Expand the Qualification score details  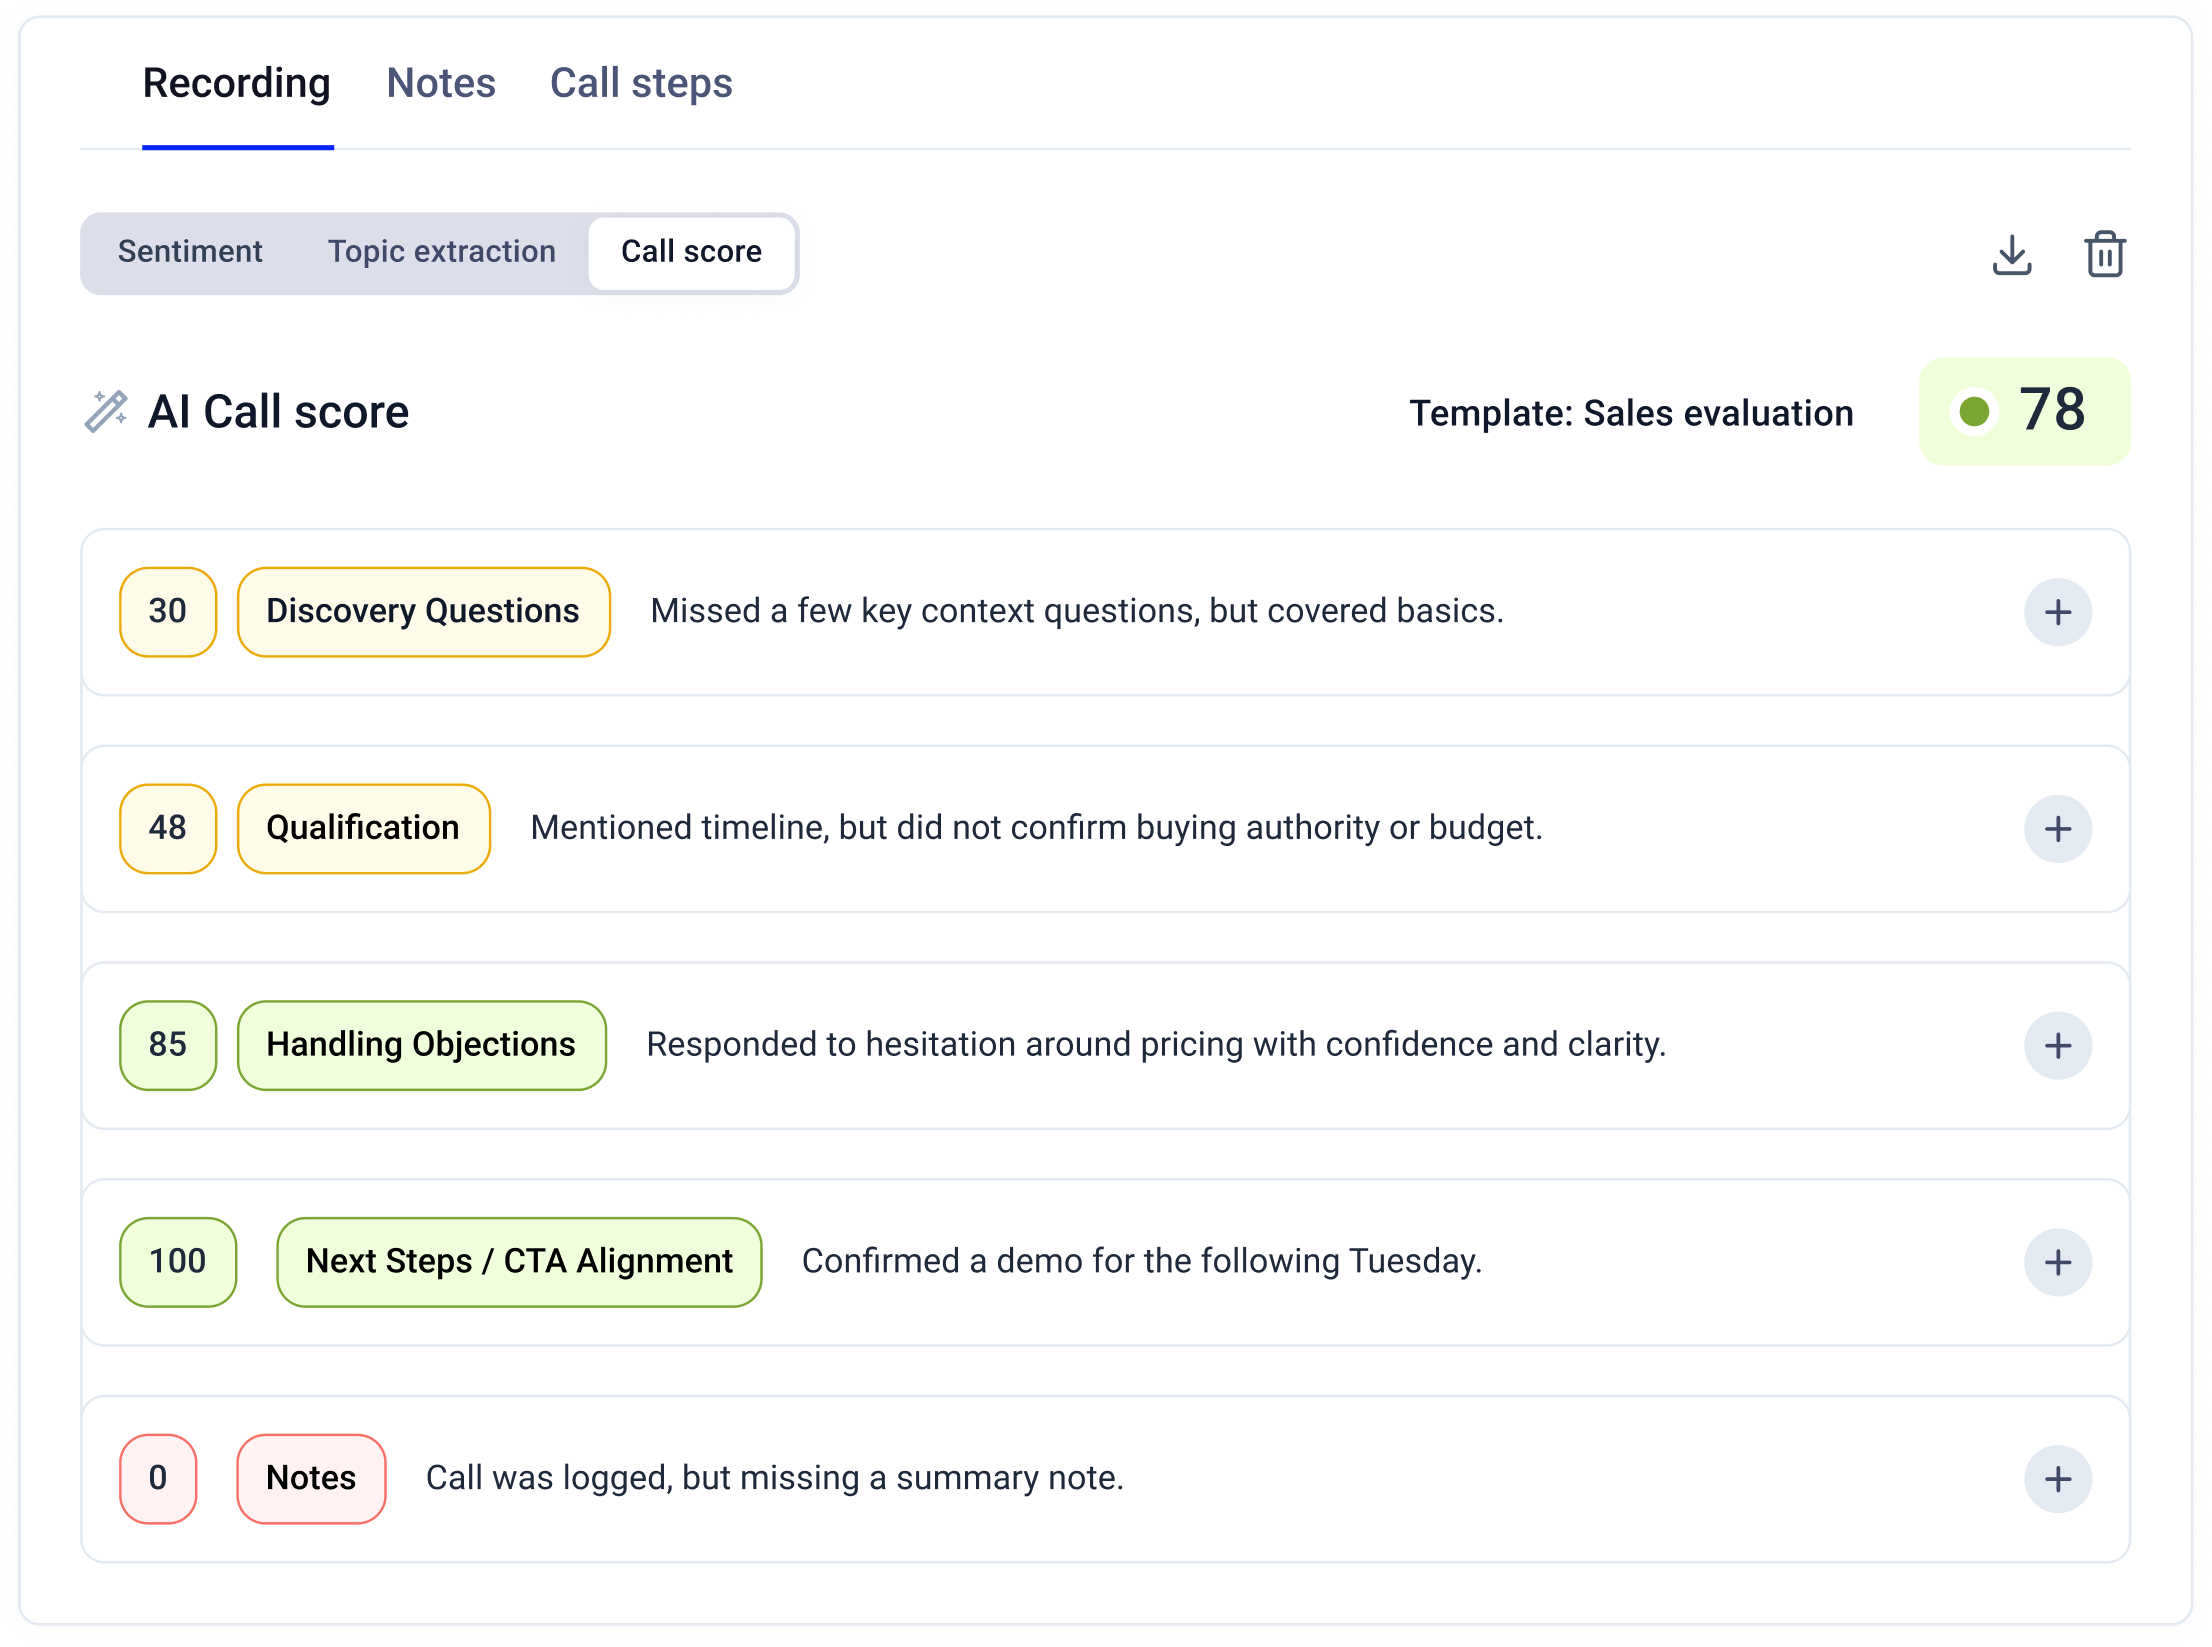(2057, 829)
